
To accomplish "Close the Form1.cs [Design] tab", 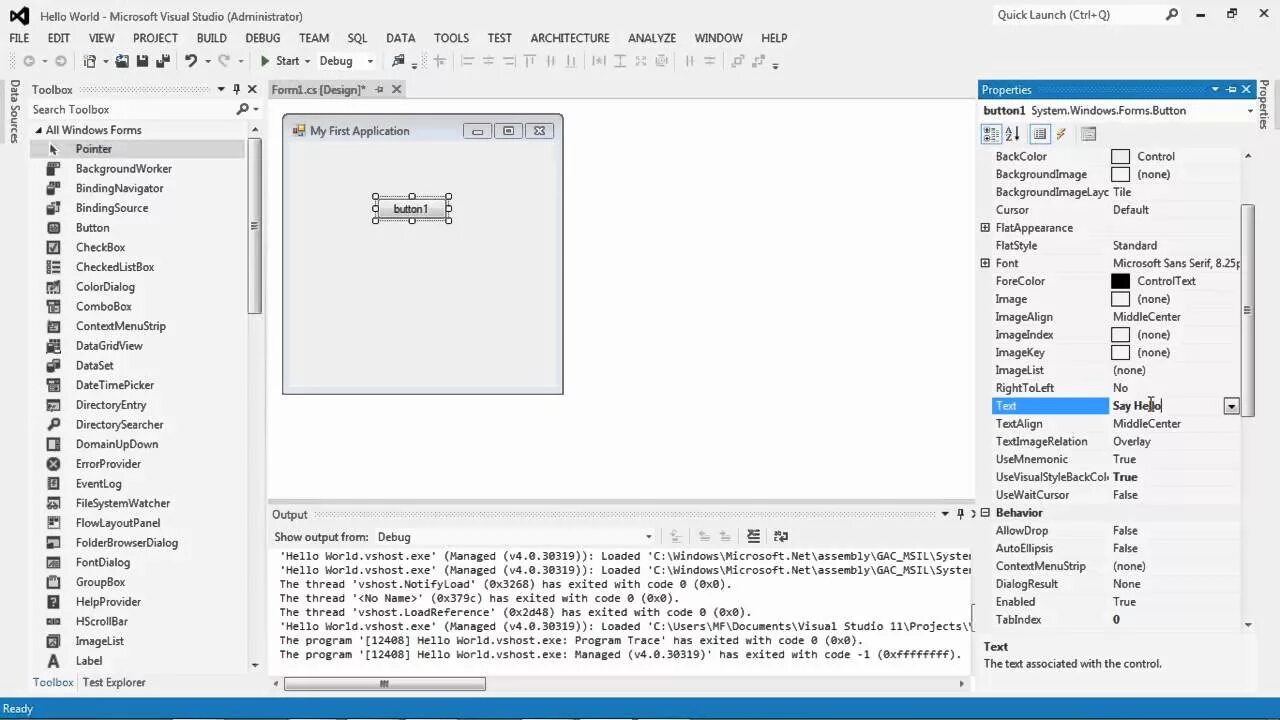I will [396, 89].
